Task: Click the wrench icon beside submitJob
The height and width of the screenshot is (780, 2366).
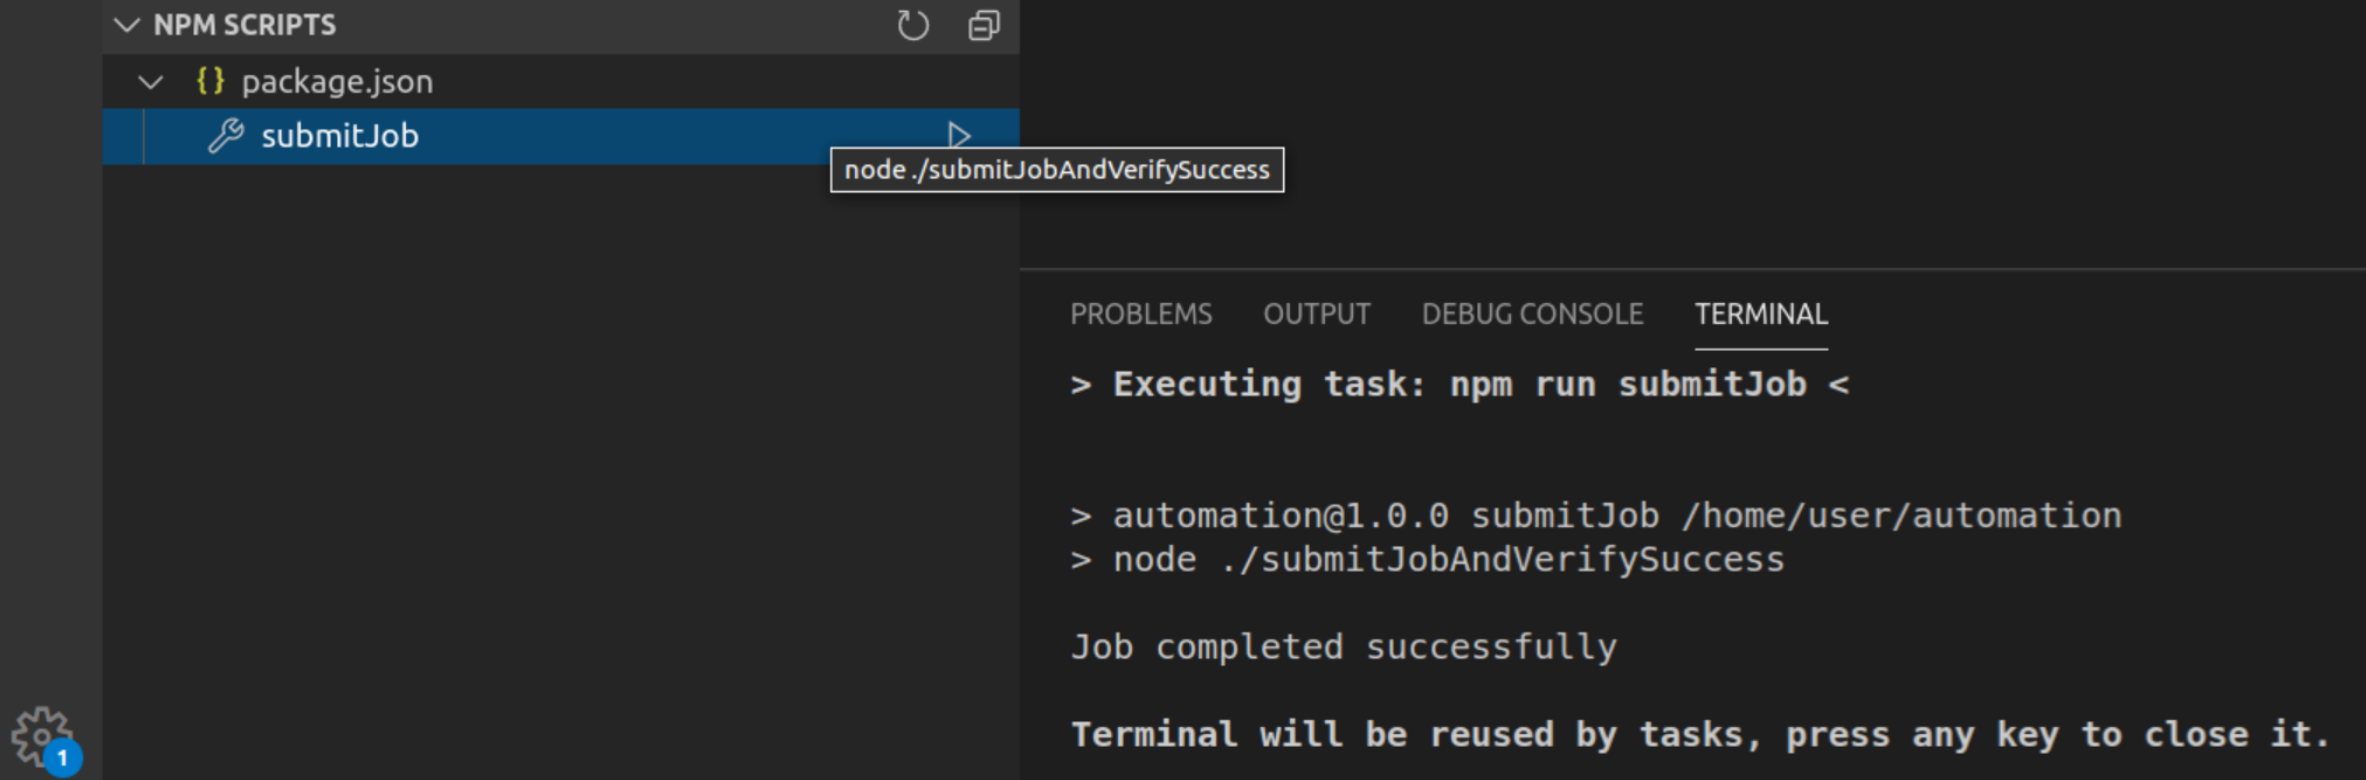Action: (226, 136)
